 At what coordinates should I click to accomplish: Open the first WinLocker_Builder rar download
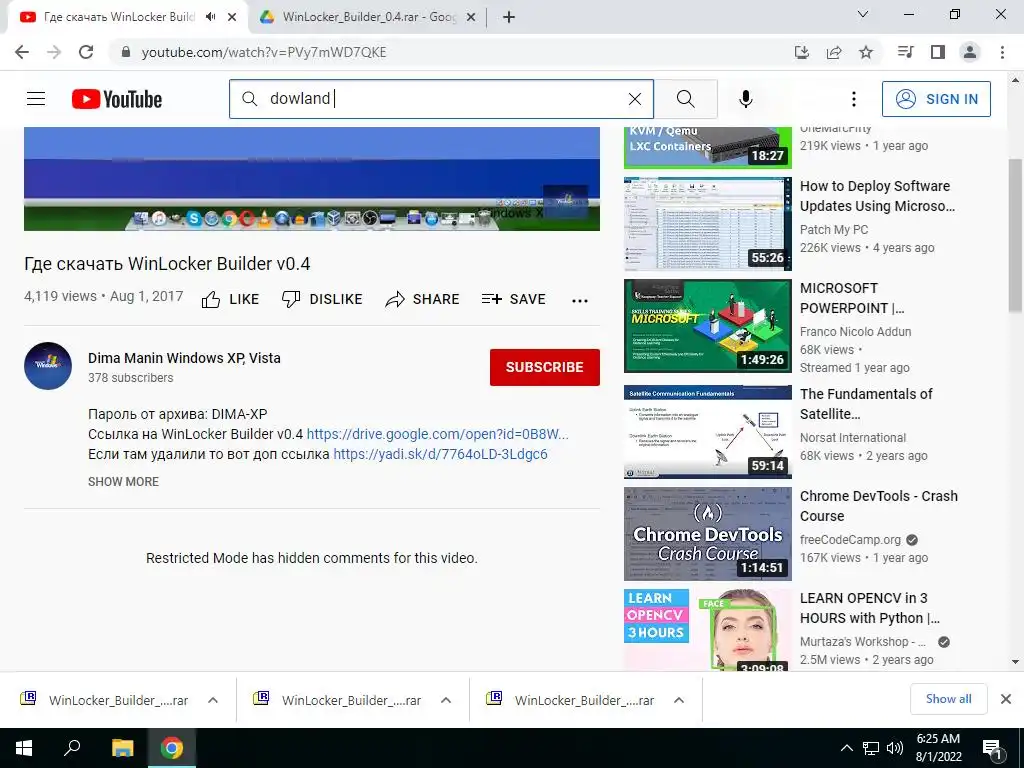[104, 700]
